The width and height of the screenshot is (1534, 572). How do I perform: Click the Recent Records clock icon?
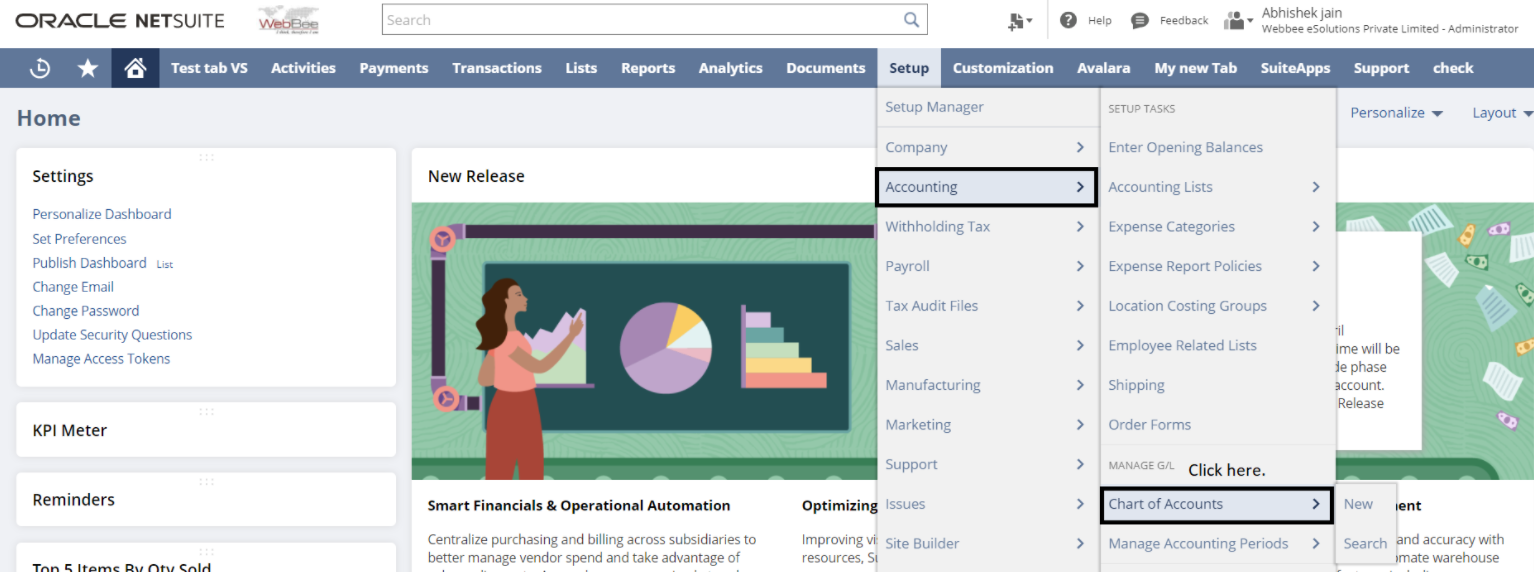tap(40, 68)
